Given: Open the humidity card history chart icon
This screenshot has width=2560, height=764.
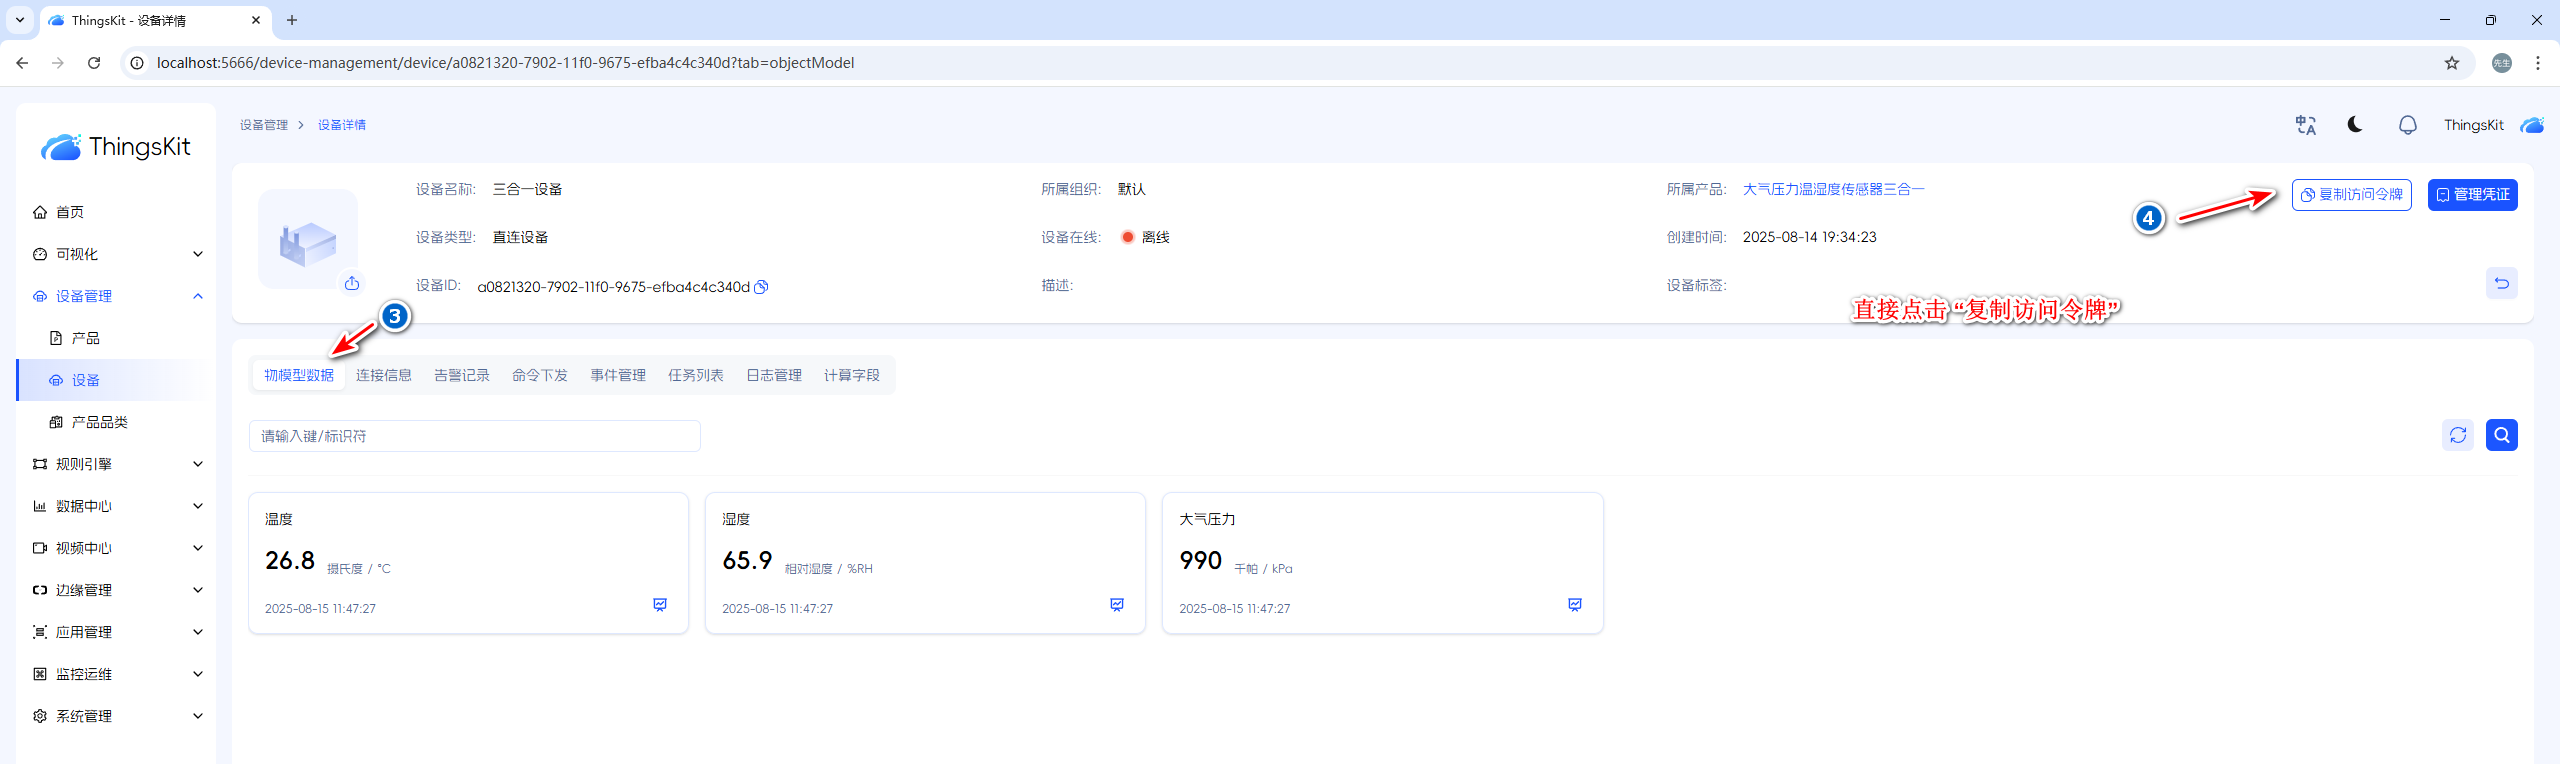Looking at the screenshot, I should pos(1117,605).
